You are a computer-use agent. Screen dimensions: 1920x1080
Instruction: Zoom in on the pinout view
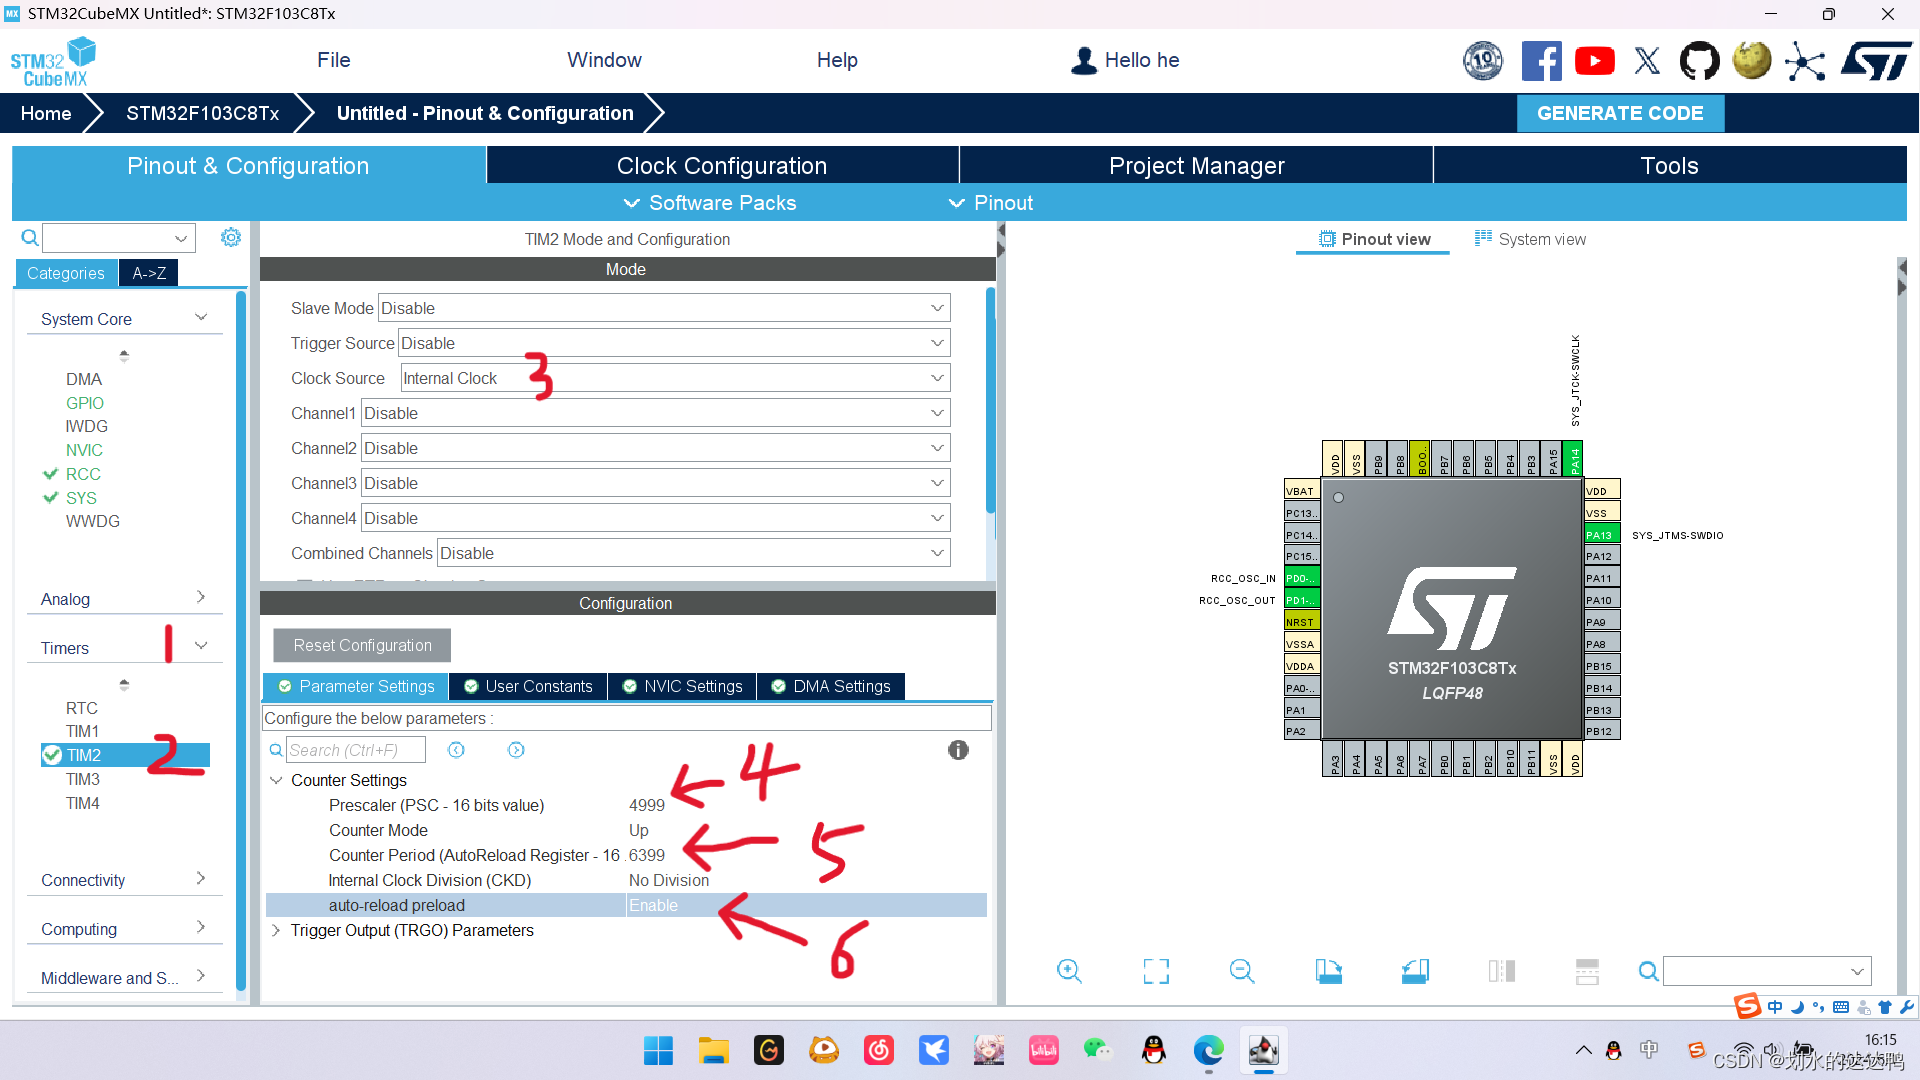coord(1069,971)
